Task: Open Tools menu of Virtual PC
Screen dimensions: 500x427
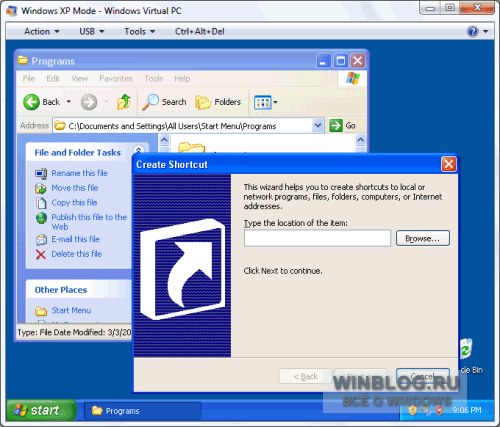Action: coord(140,31)
